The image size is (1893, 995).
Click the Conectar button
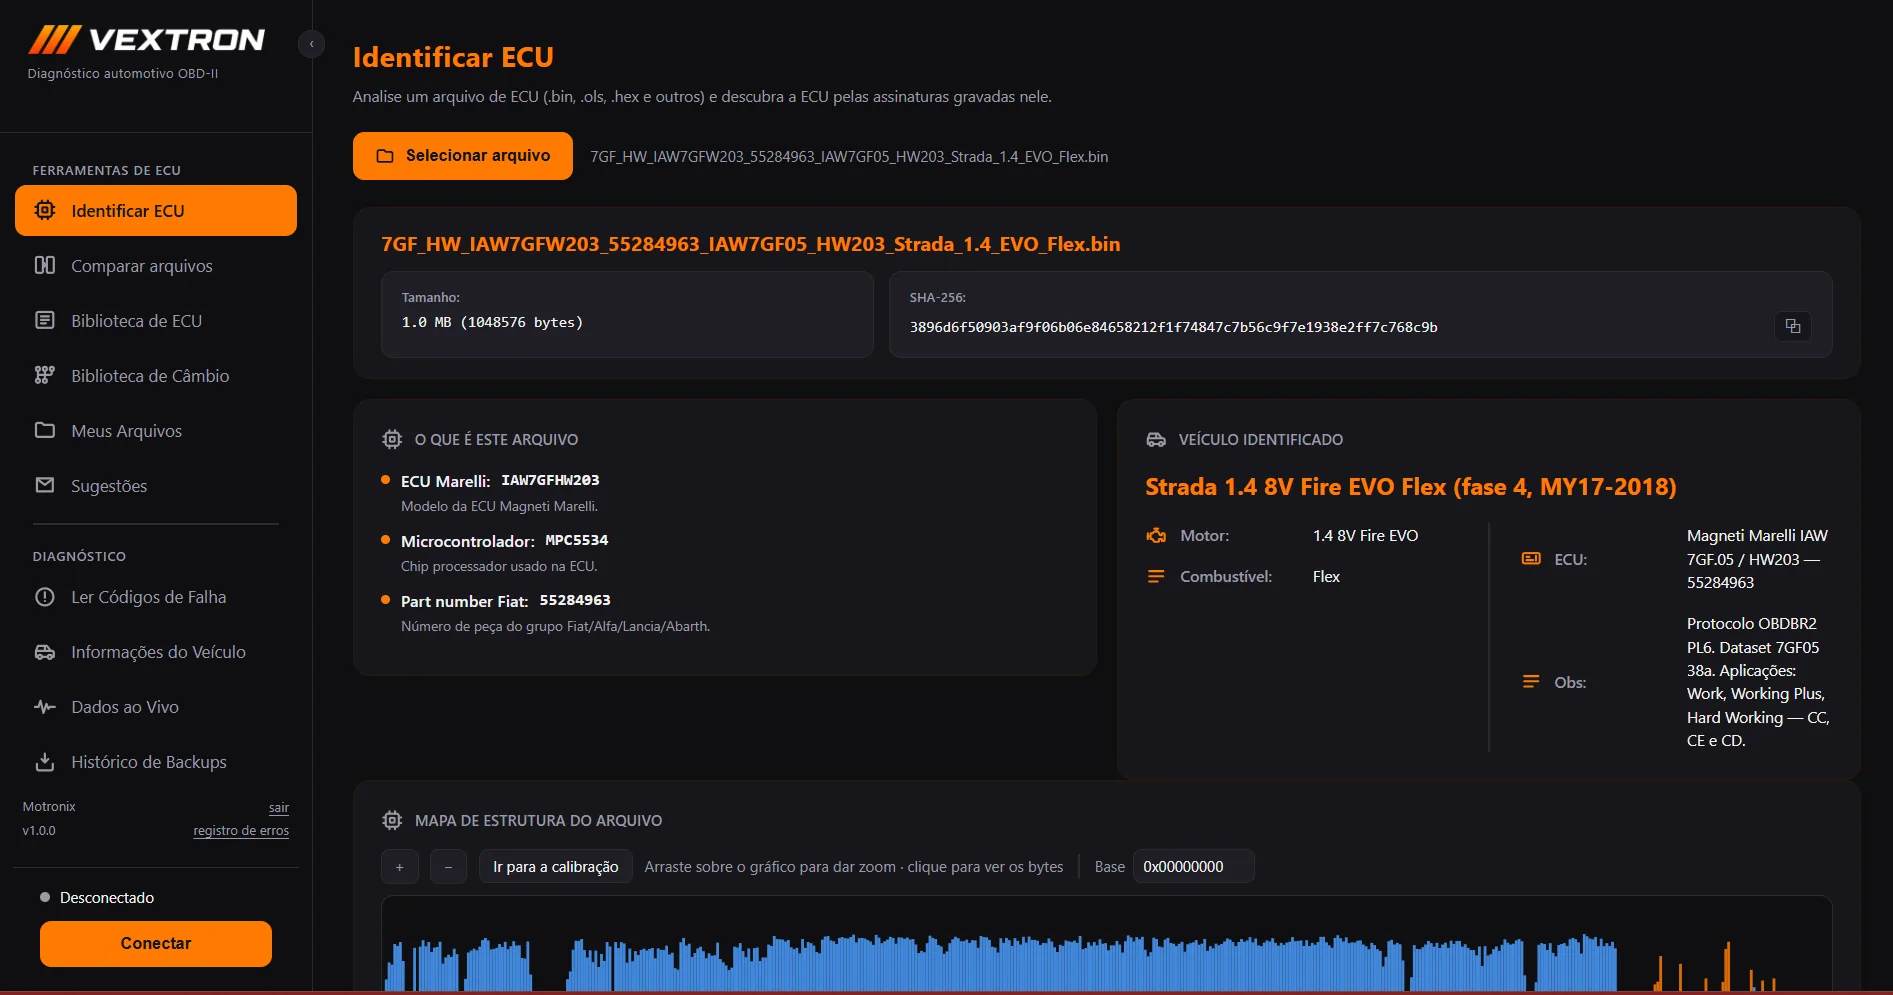[156, 943]
